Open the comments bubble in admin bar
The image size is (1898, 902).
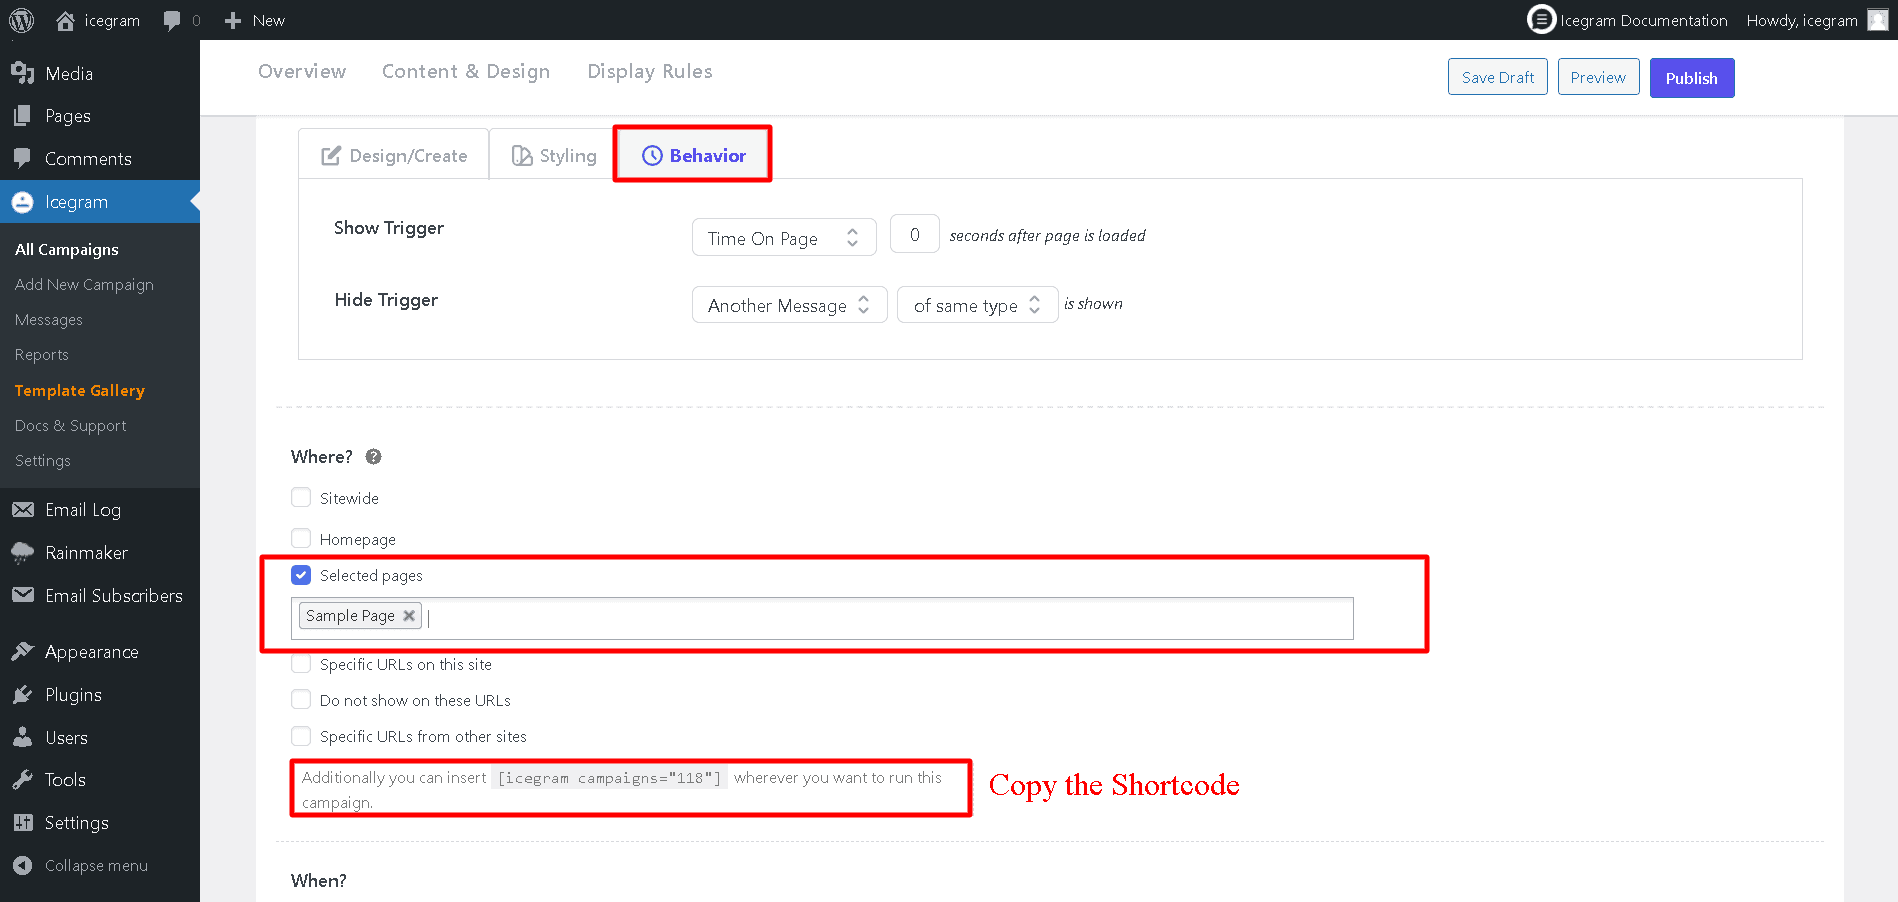click(x=172, y=20)
